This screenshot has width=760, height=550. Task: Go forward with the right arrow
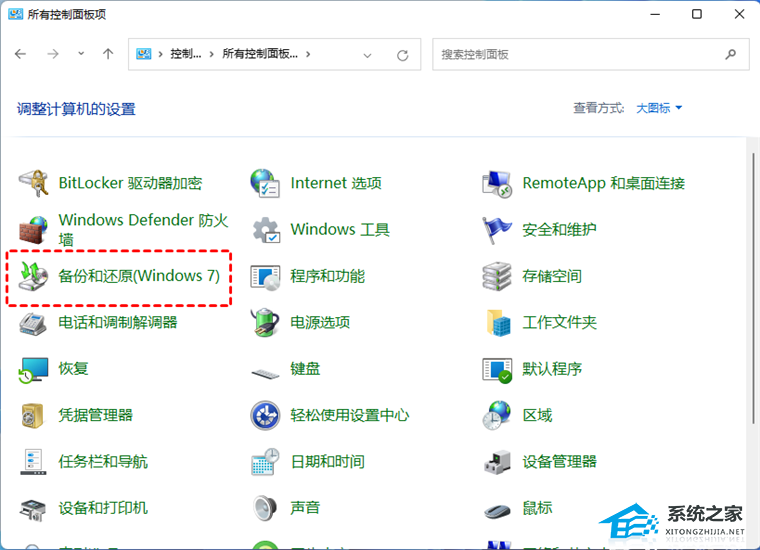point(52,54)
